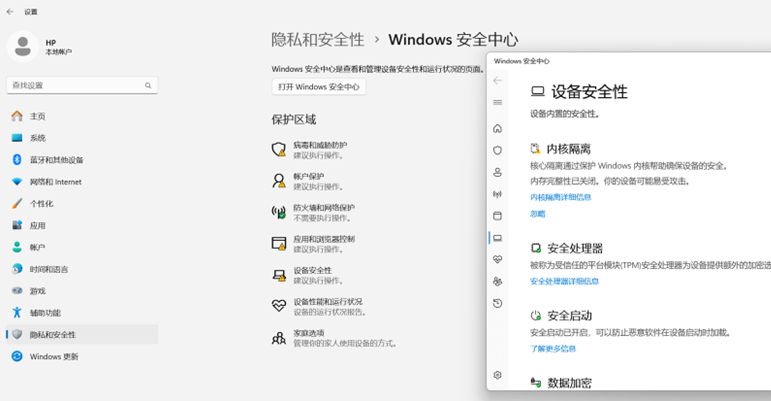Open 设备安全性 protection area in Settings
771x401 pixels.
pos(308,275)
